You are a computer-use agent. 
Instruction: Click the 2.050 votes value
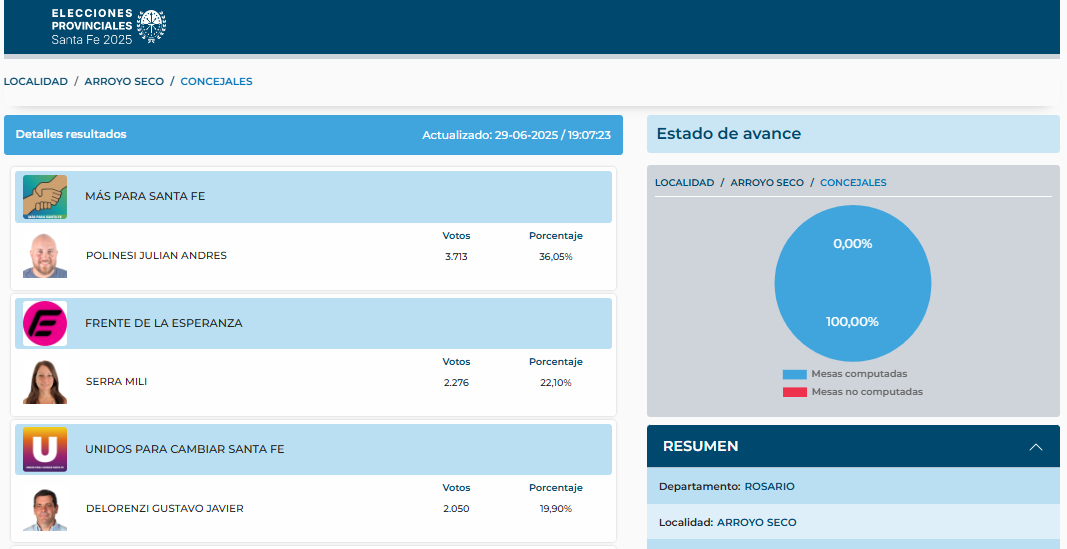pyautogui.click(x=456, y=509)
